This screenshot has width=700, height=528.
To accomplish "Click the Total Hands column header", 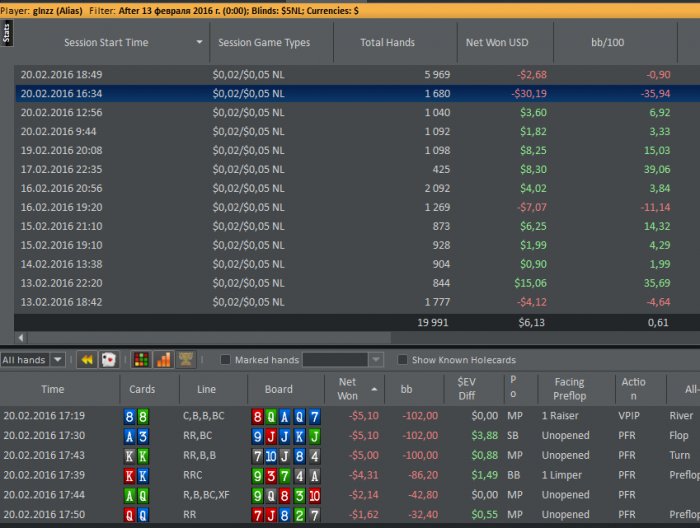I will [387, 43].
